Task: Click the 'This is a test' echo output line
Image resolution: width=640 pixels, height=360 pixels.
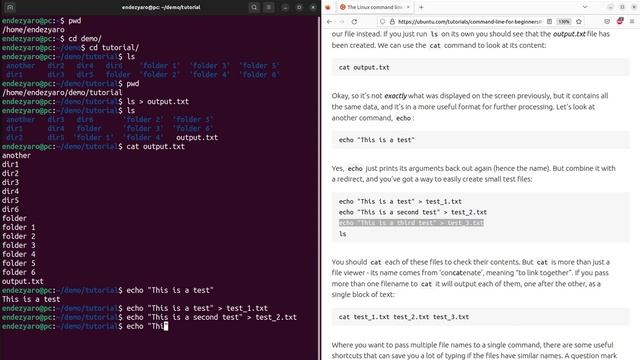Action: (31, 299)
